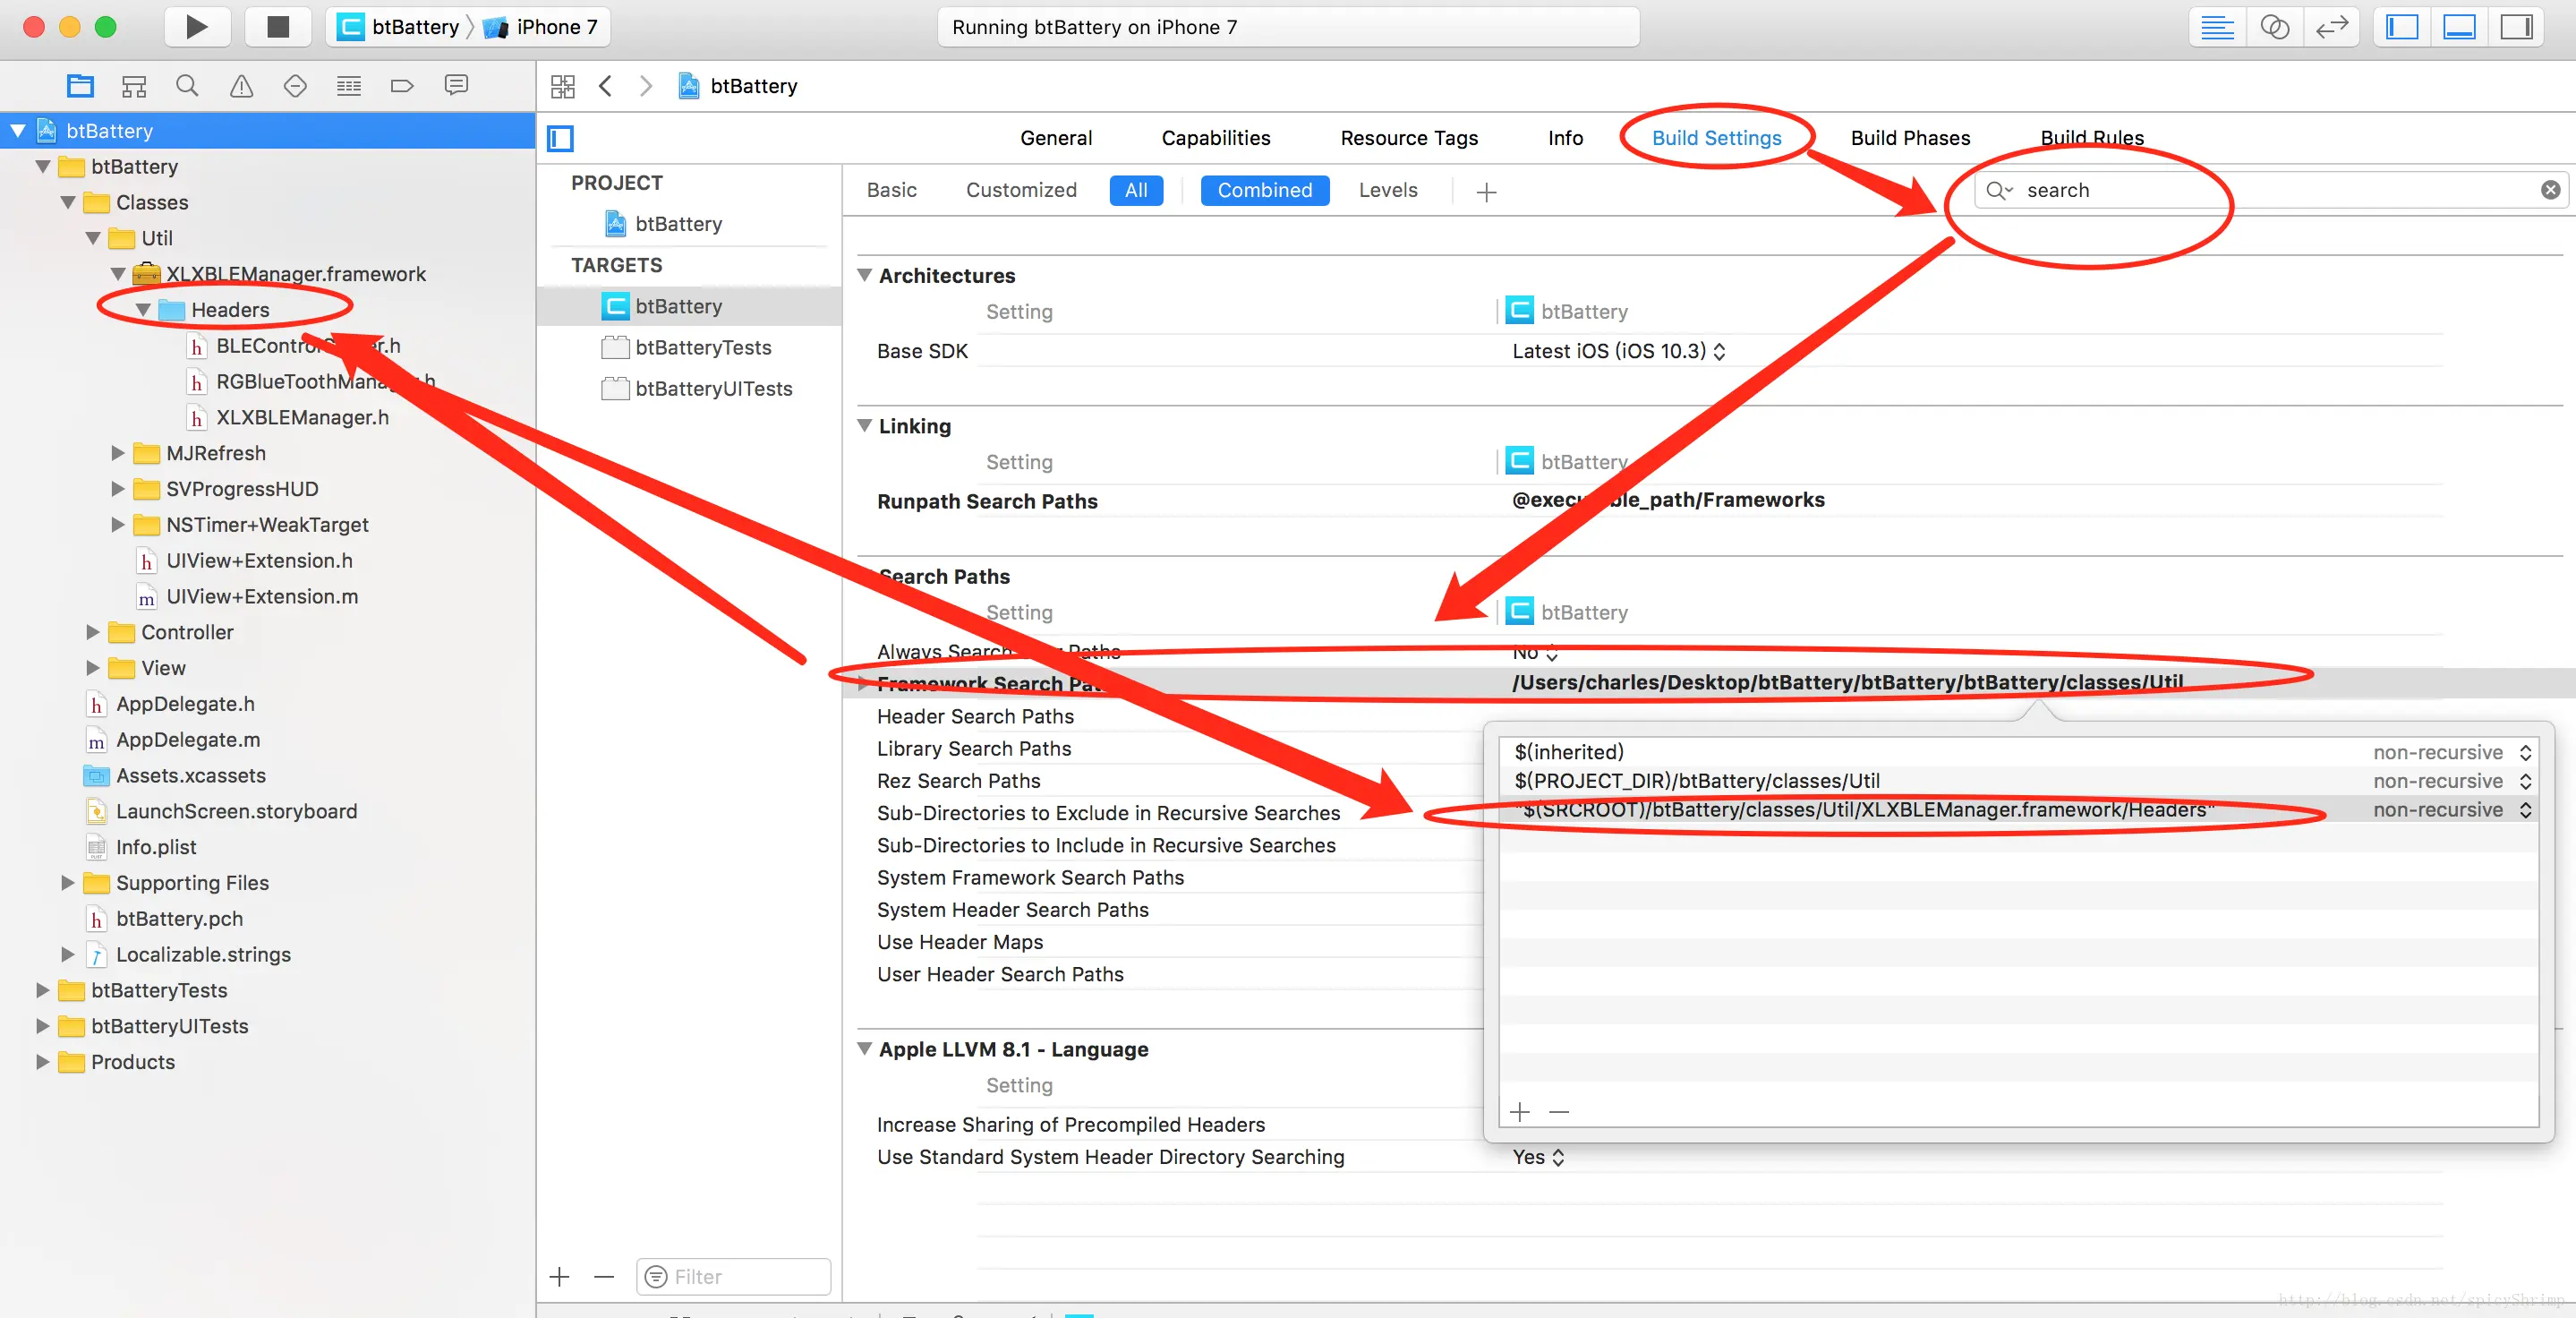Click the Run (play) button

[196, 27]
